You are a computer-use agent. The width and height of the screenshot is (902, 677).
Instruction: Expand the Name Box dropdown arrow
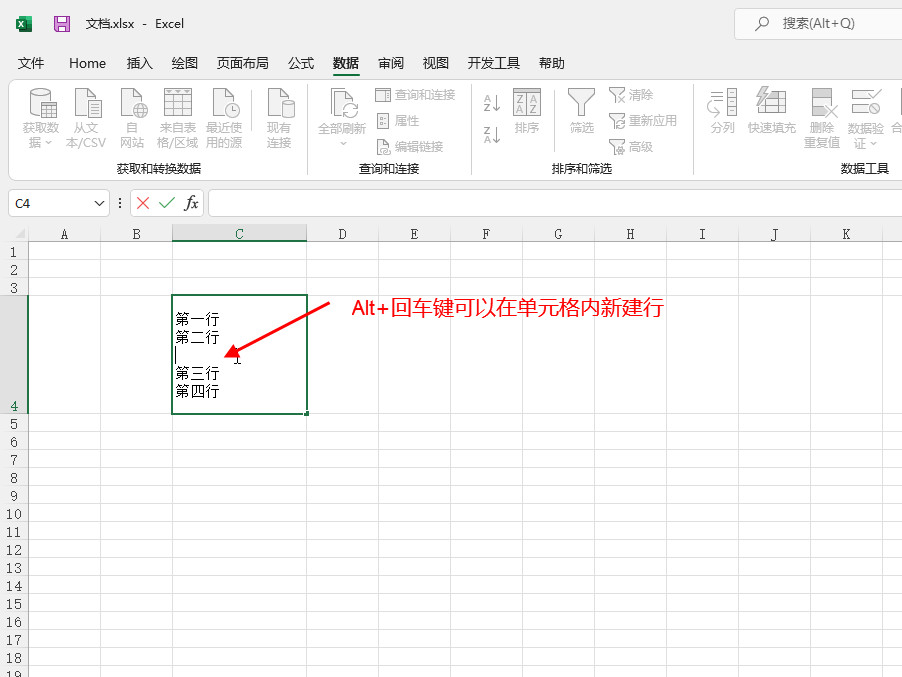click(x=99, y=203)
